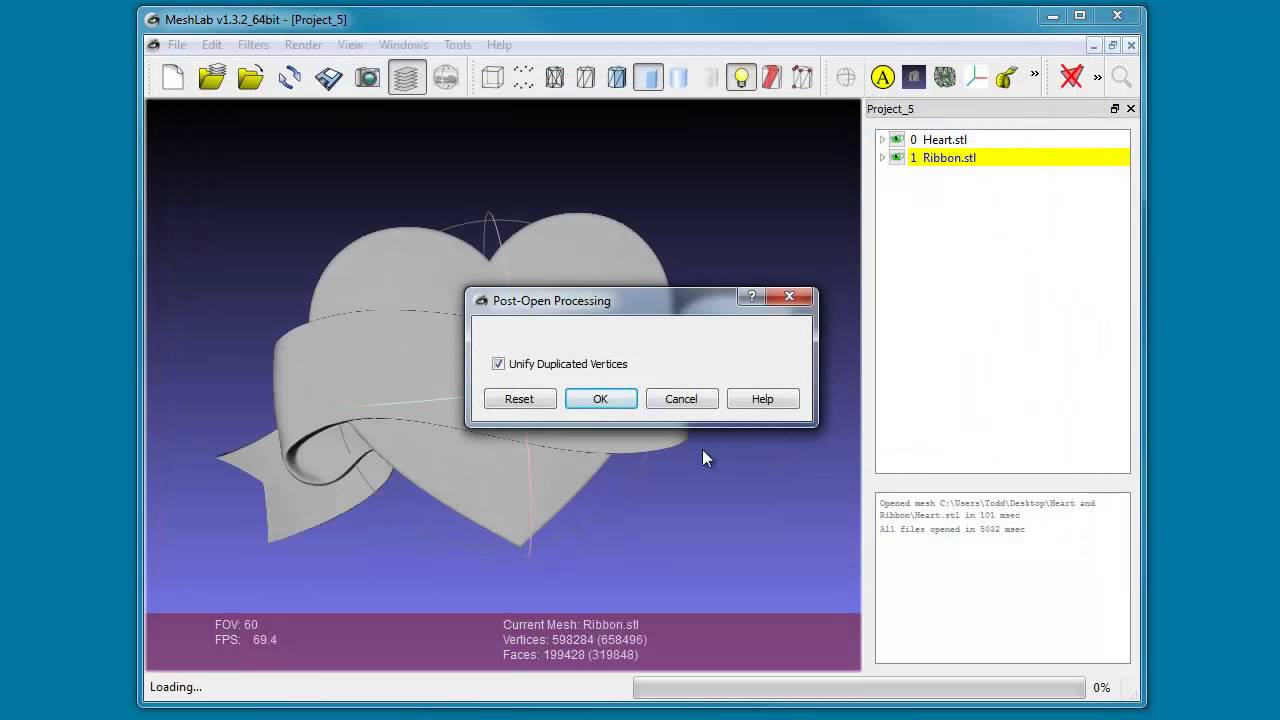1280x720 pixels.
Task: Click the gray trackball sphere icon
Action: coord(846,77)
